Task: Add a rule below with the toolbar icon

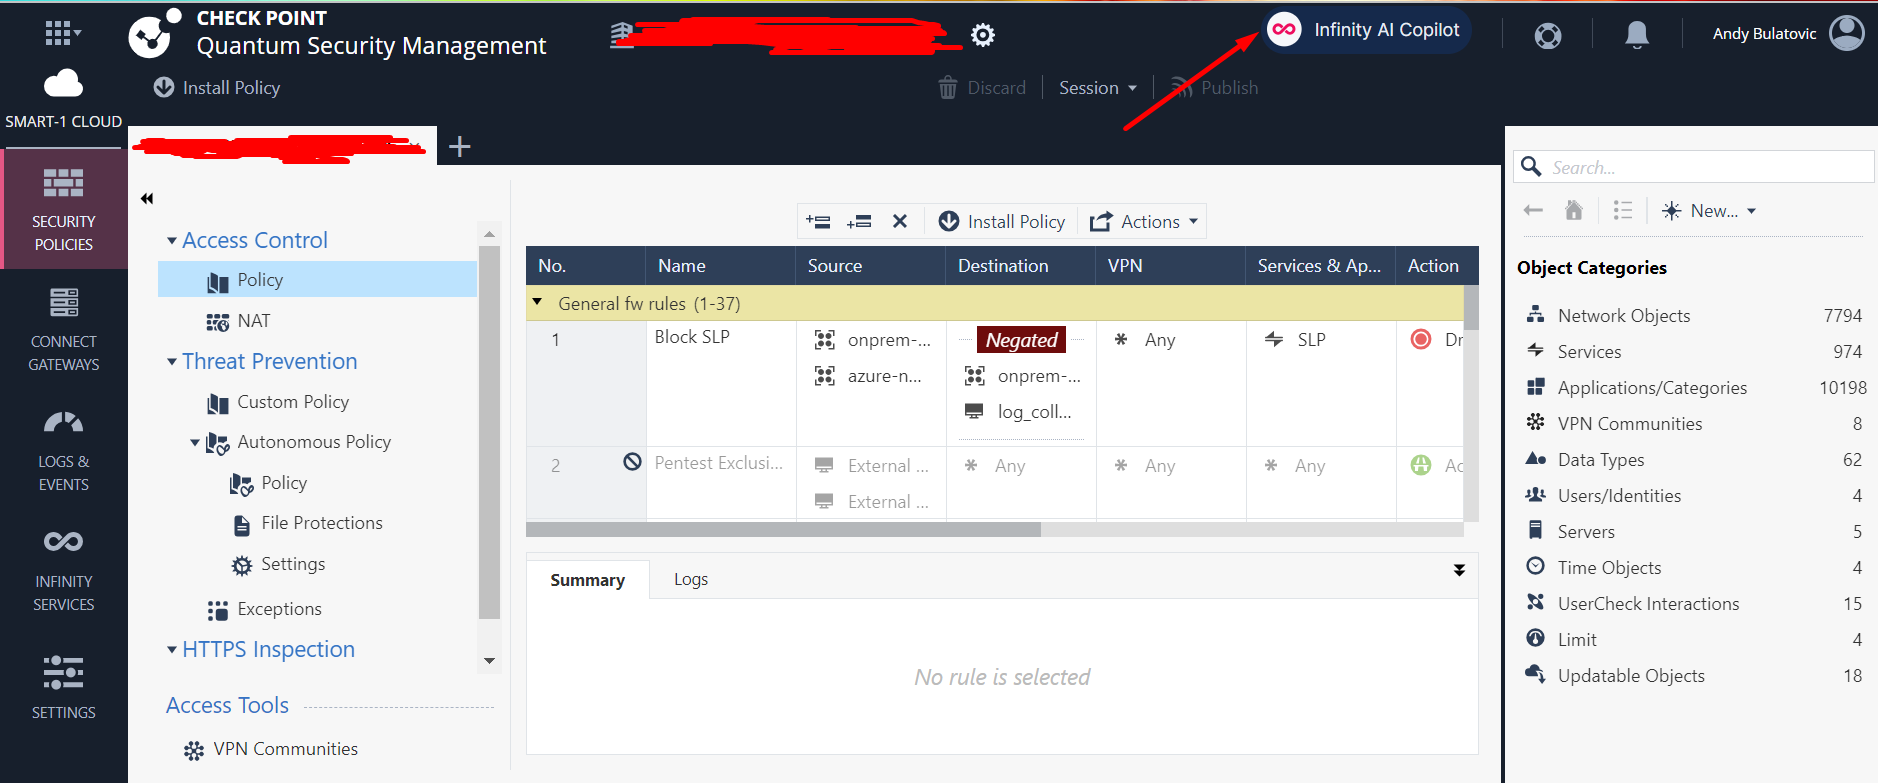Action: 859,222
